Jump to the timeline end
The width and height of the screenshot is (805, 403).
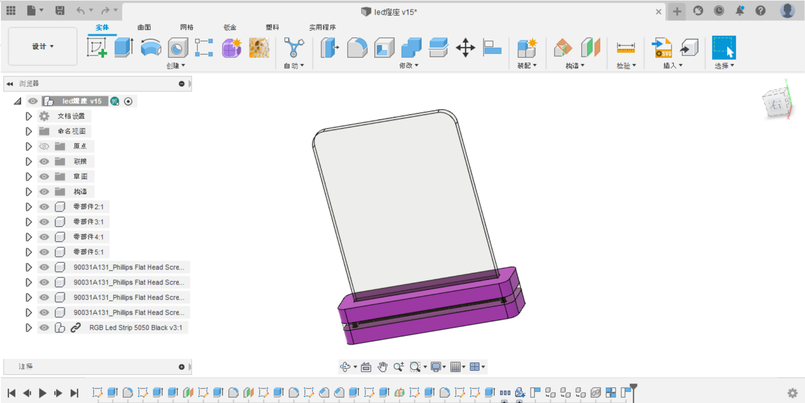coord(74,393)
